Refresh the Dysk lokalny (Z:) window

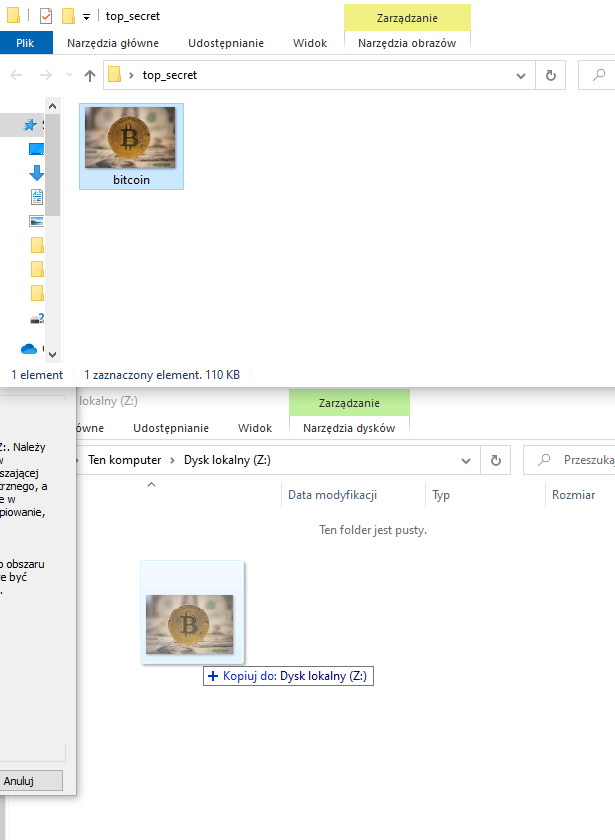point(496,460)
